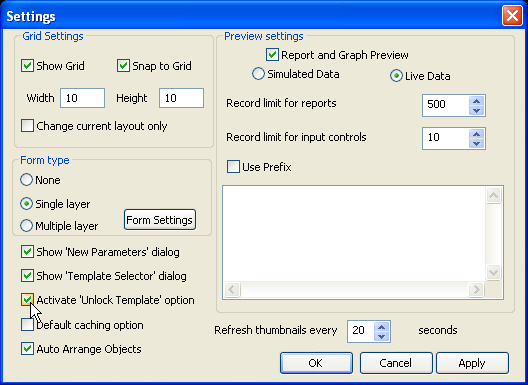Click prefix list scroll left arrow
This screenshot has width=528, height=385.
232,289
